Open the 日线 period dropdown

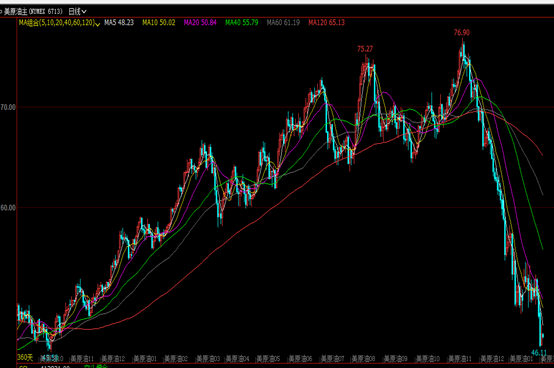point(77,12)
